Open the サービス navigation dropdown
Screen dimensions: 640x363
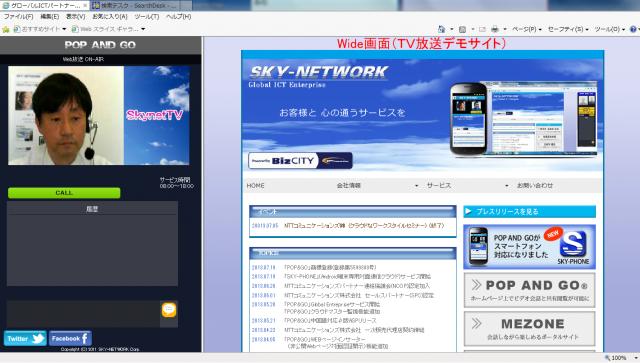(x=467, y=185)
